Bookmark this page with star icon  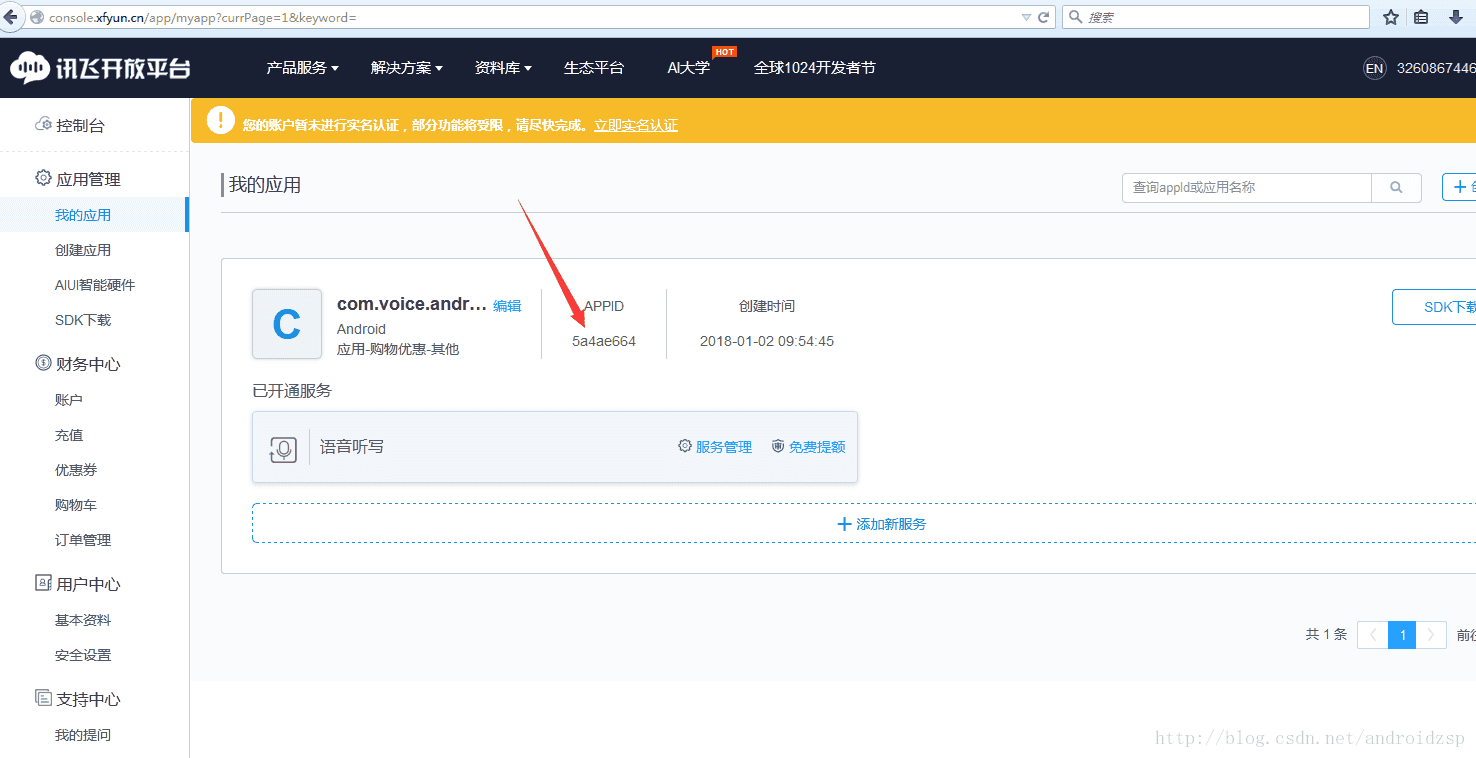click(x=1391, y=17)
